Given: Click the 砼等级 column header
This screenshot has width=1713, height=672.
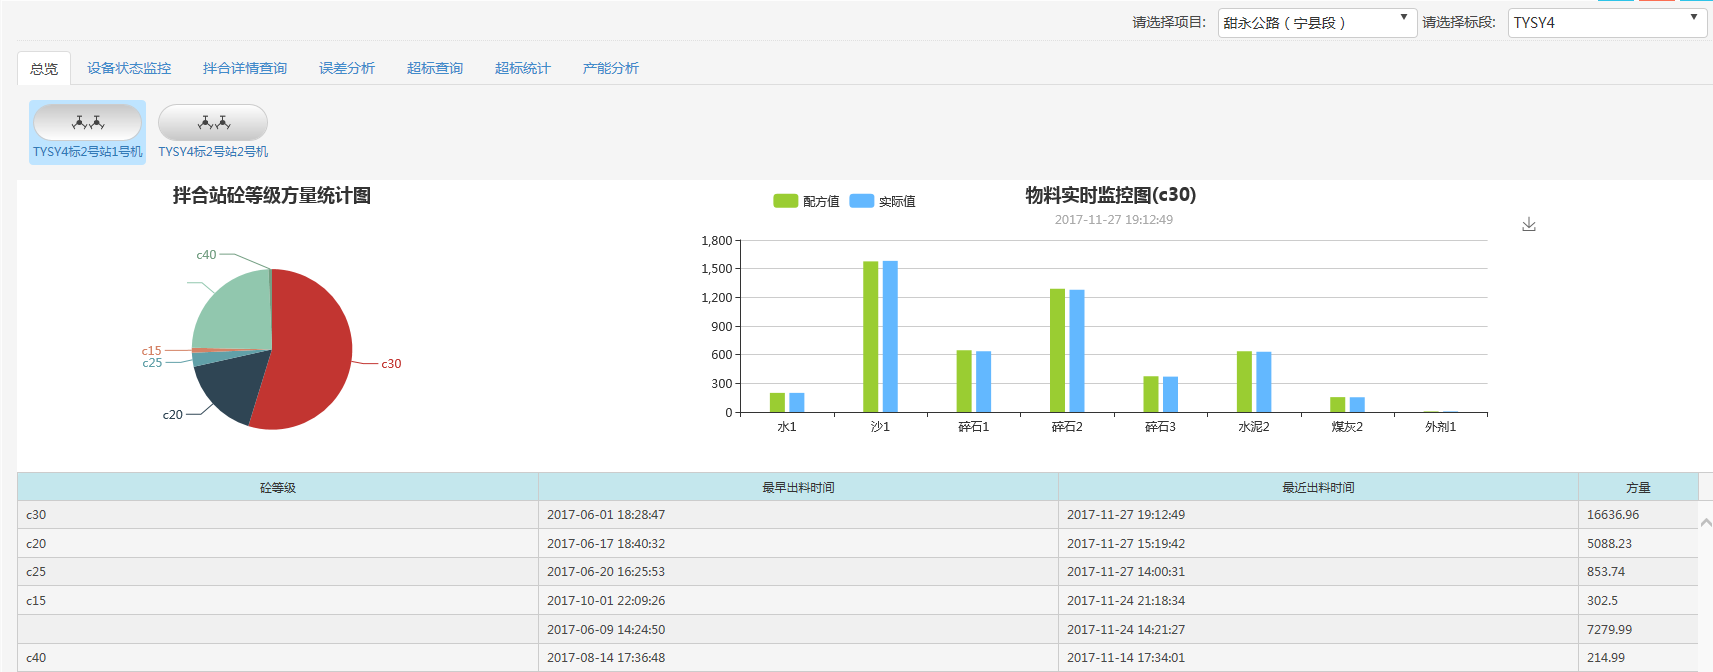Looking at the screenshot, I should 277,487.
